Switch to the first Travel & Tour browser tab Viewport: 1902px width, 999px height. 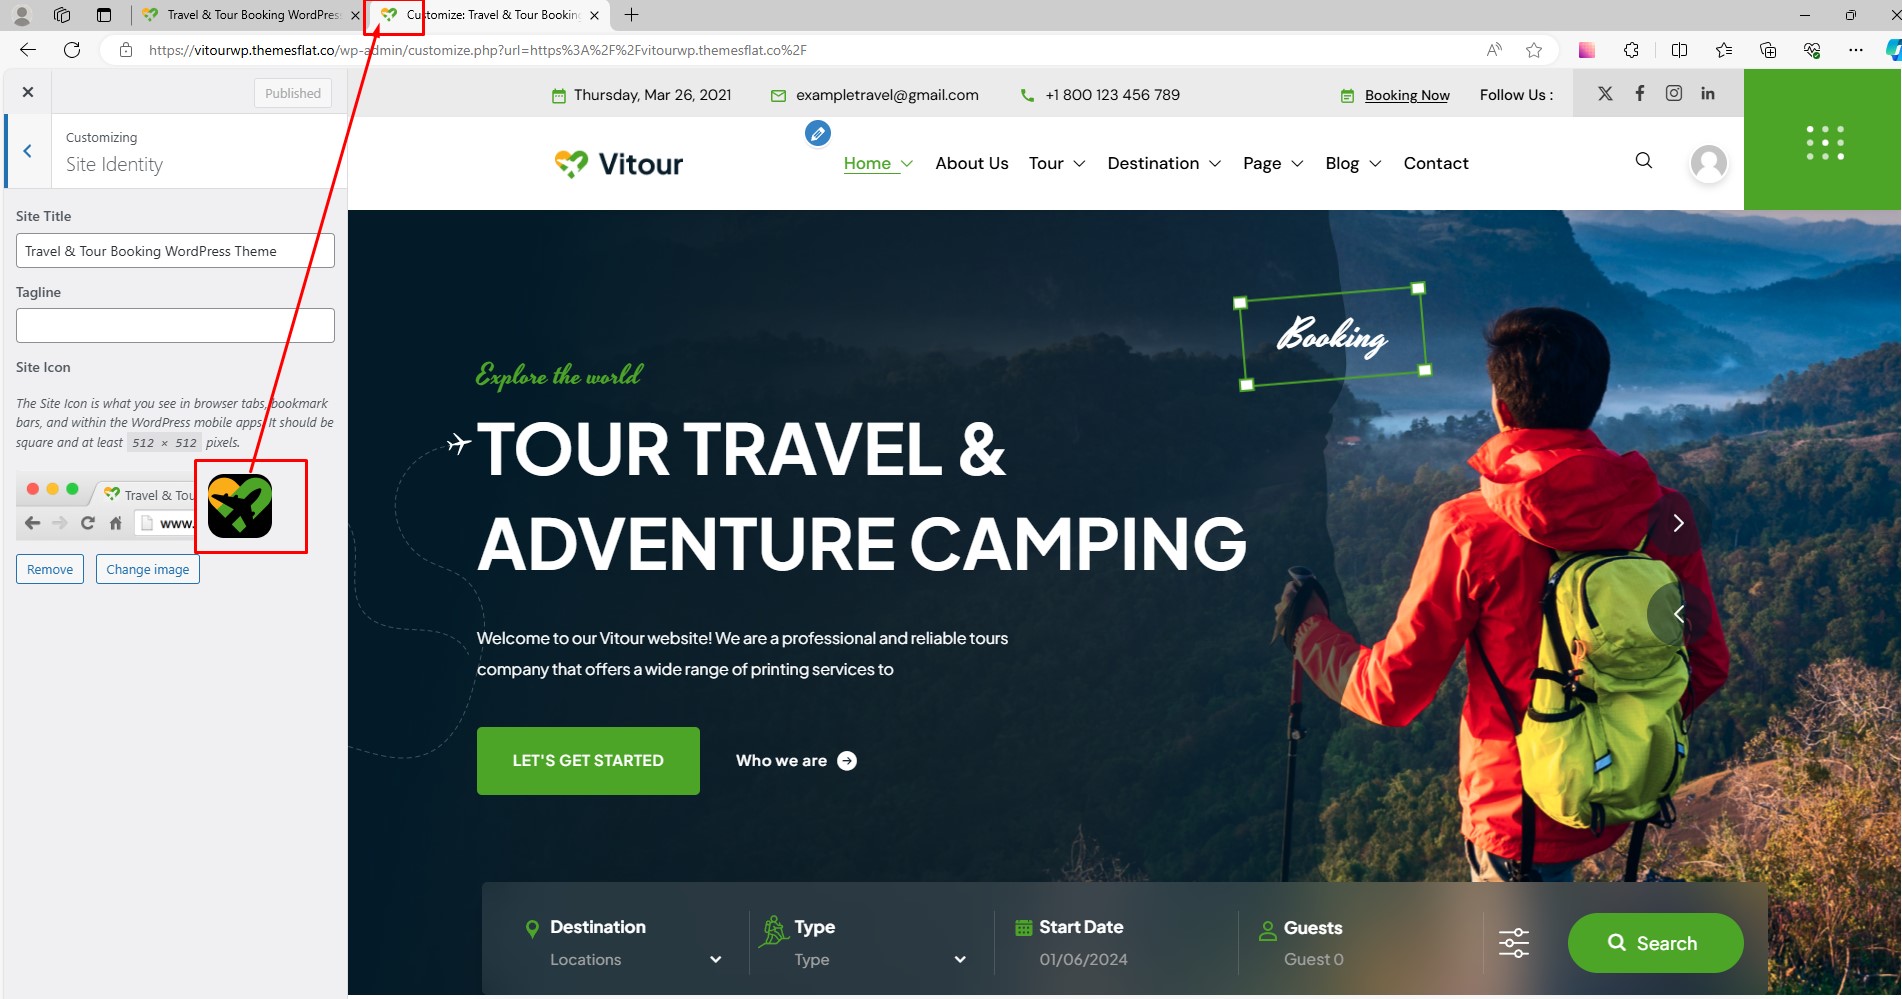click(x=250, y=15)
